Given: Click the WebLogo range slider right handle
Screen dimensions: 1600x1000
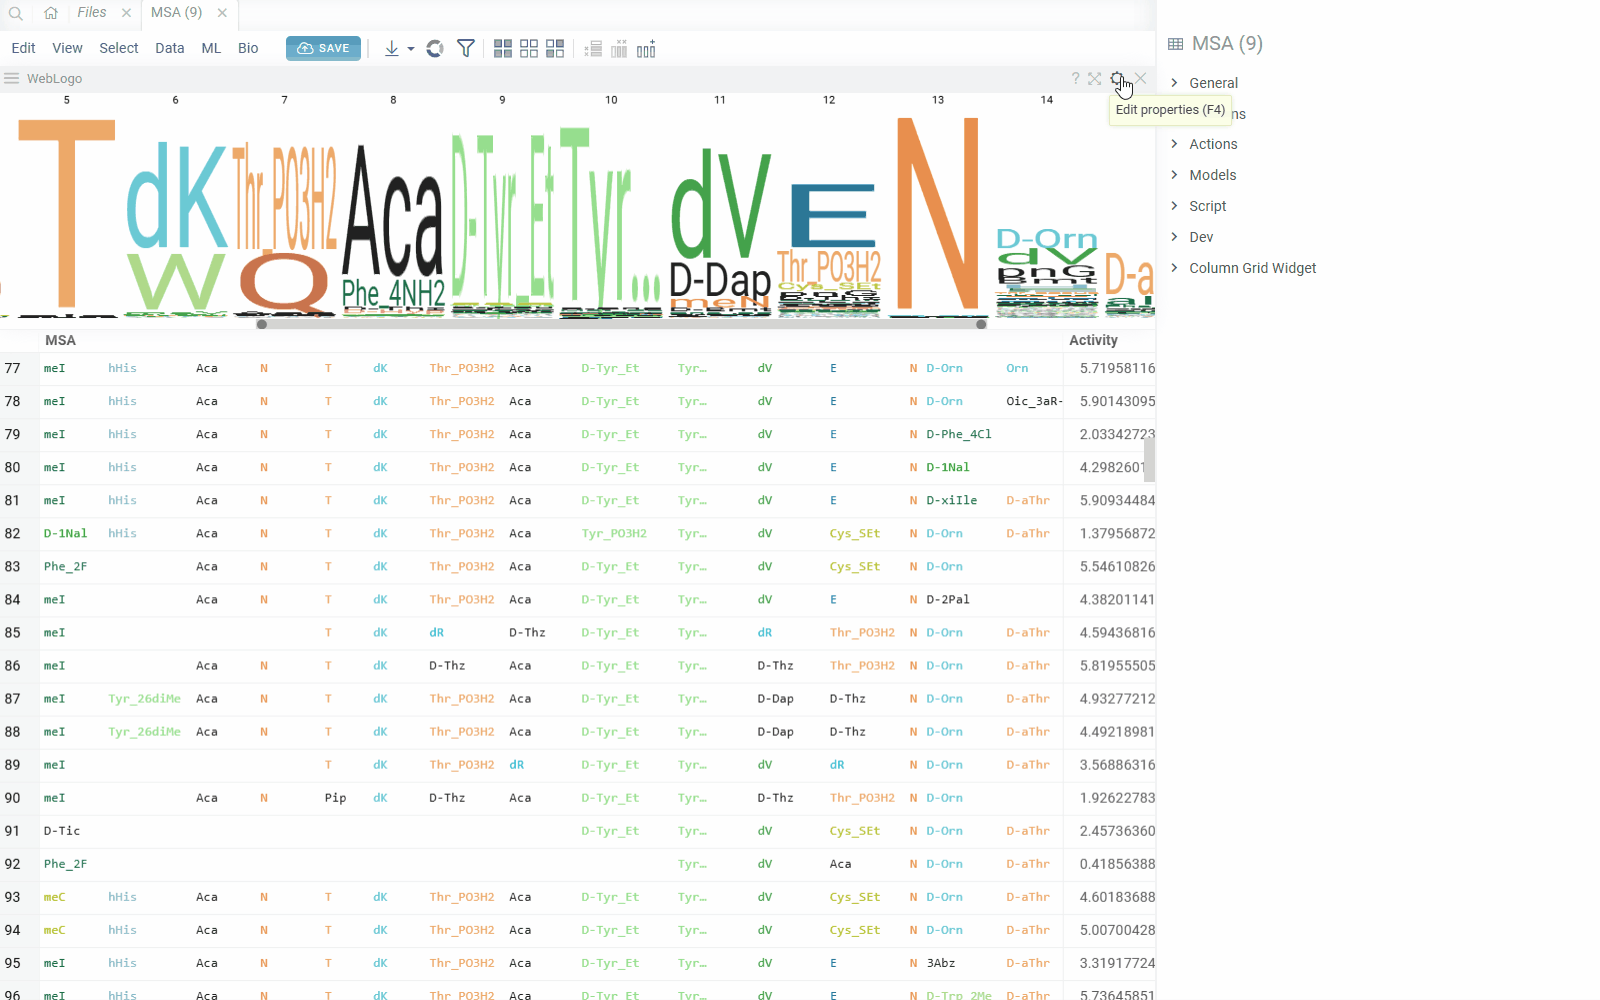Looking at the screenshot, I should (x=981, y=324).
